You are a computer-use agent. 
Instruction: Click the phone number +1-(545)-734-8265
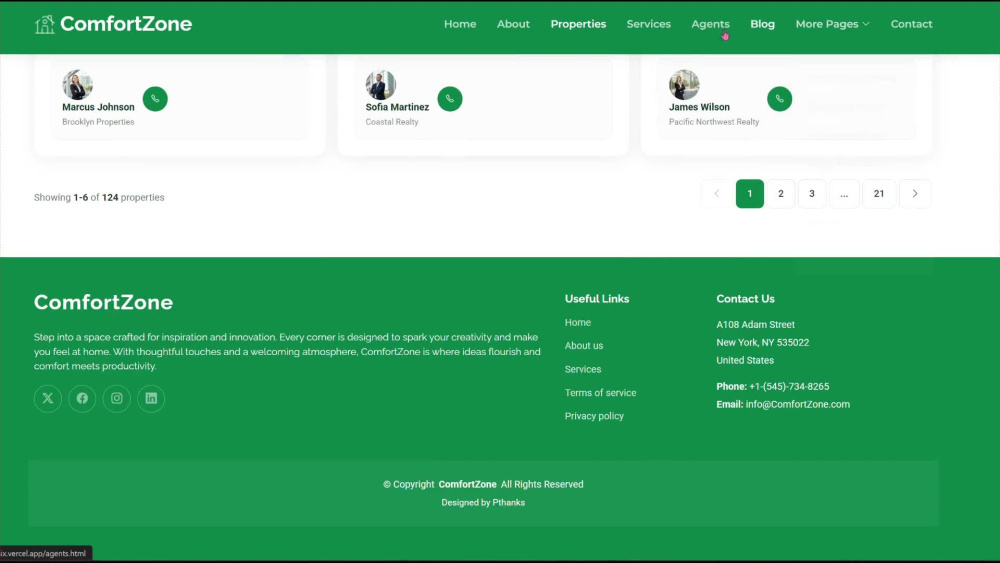click(x=789, y=386)
